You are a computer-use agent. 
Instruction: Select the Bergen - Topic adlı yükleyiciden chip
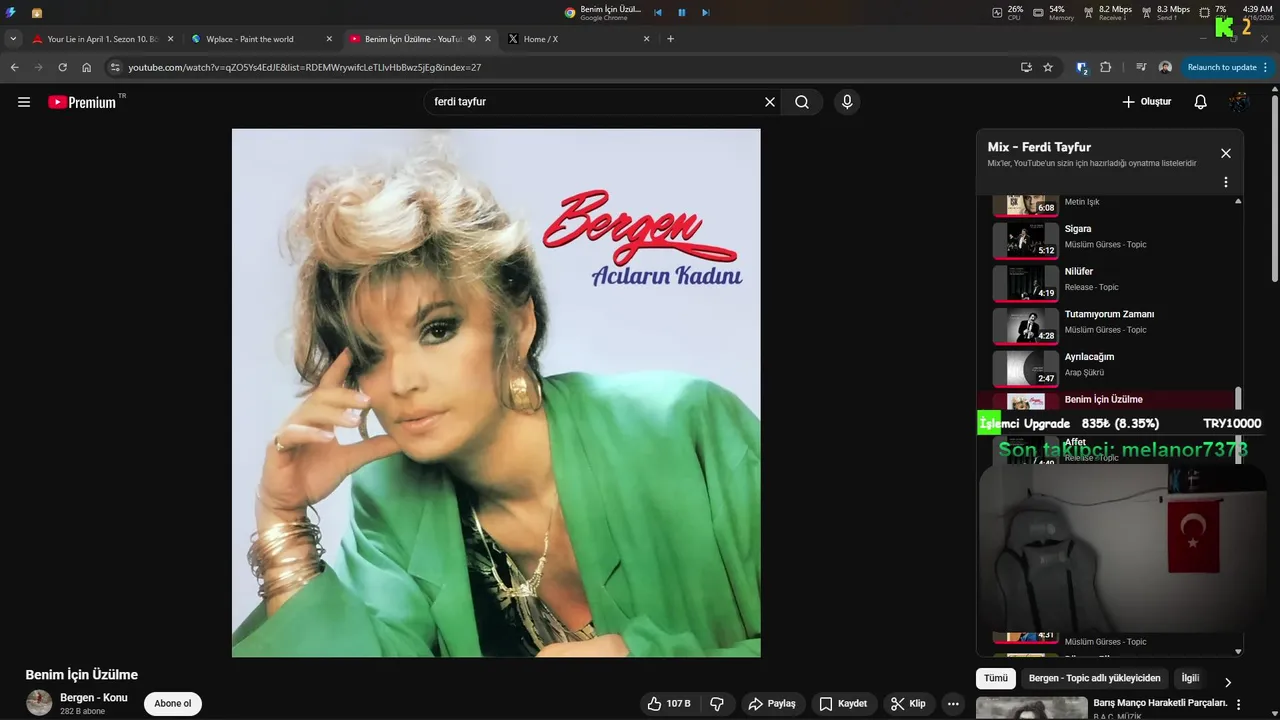[x=1095, y=678]
